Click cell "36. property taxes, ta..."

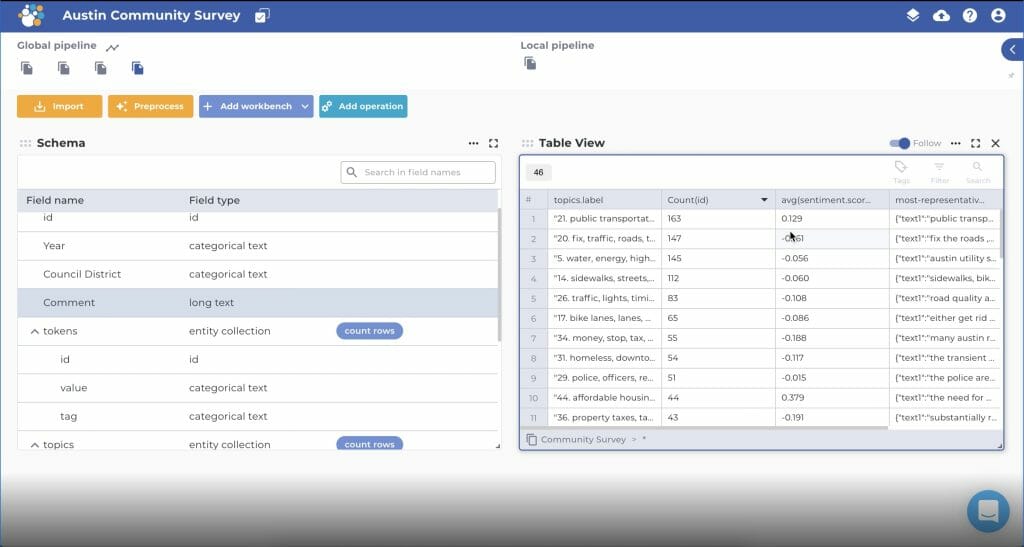[x=604, y=417]
